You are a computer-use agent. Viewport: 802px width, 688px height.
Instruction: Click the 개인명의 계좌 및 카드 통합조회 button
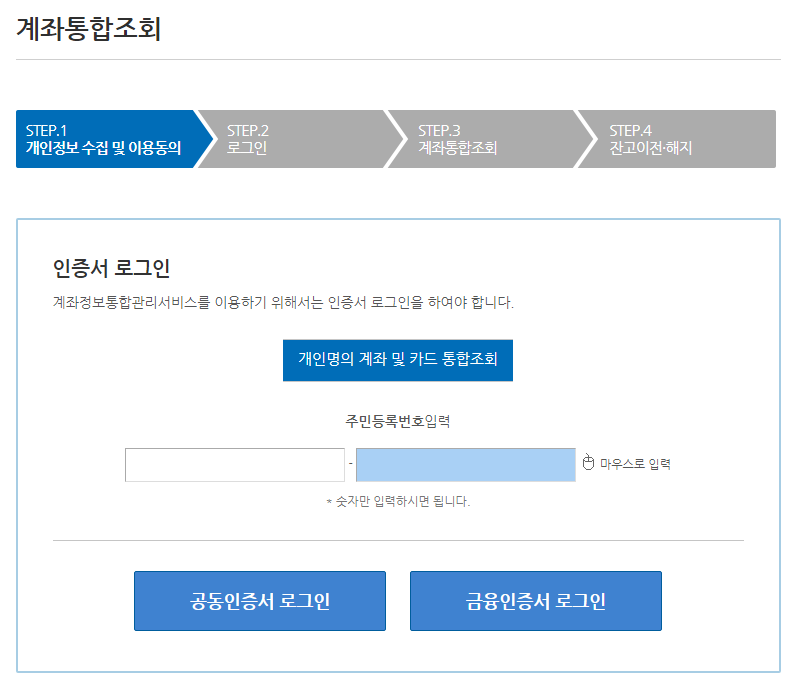pos(397,360)
